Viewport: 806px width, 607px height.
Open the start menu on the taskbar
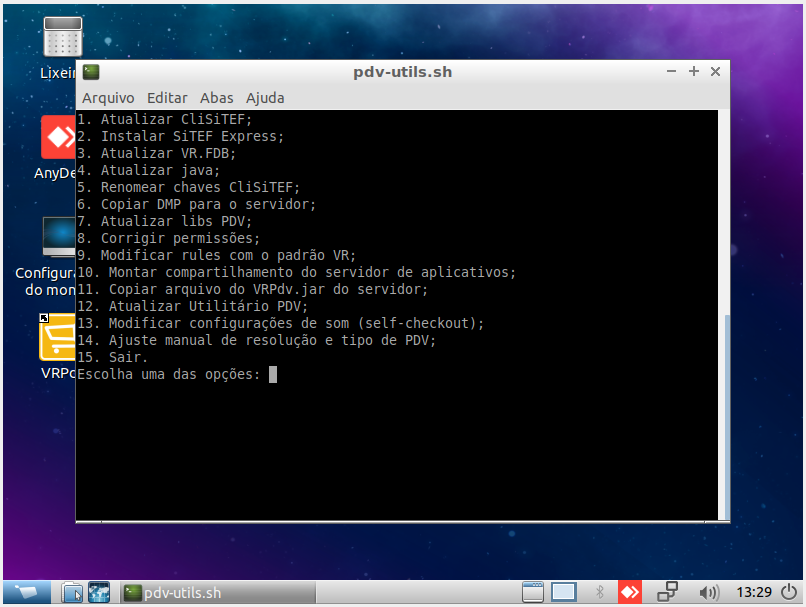tap(26, 592)
